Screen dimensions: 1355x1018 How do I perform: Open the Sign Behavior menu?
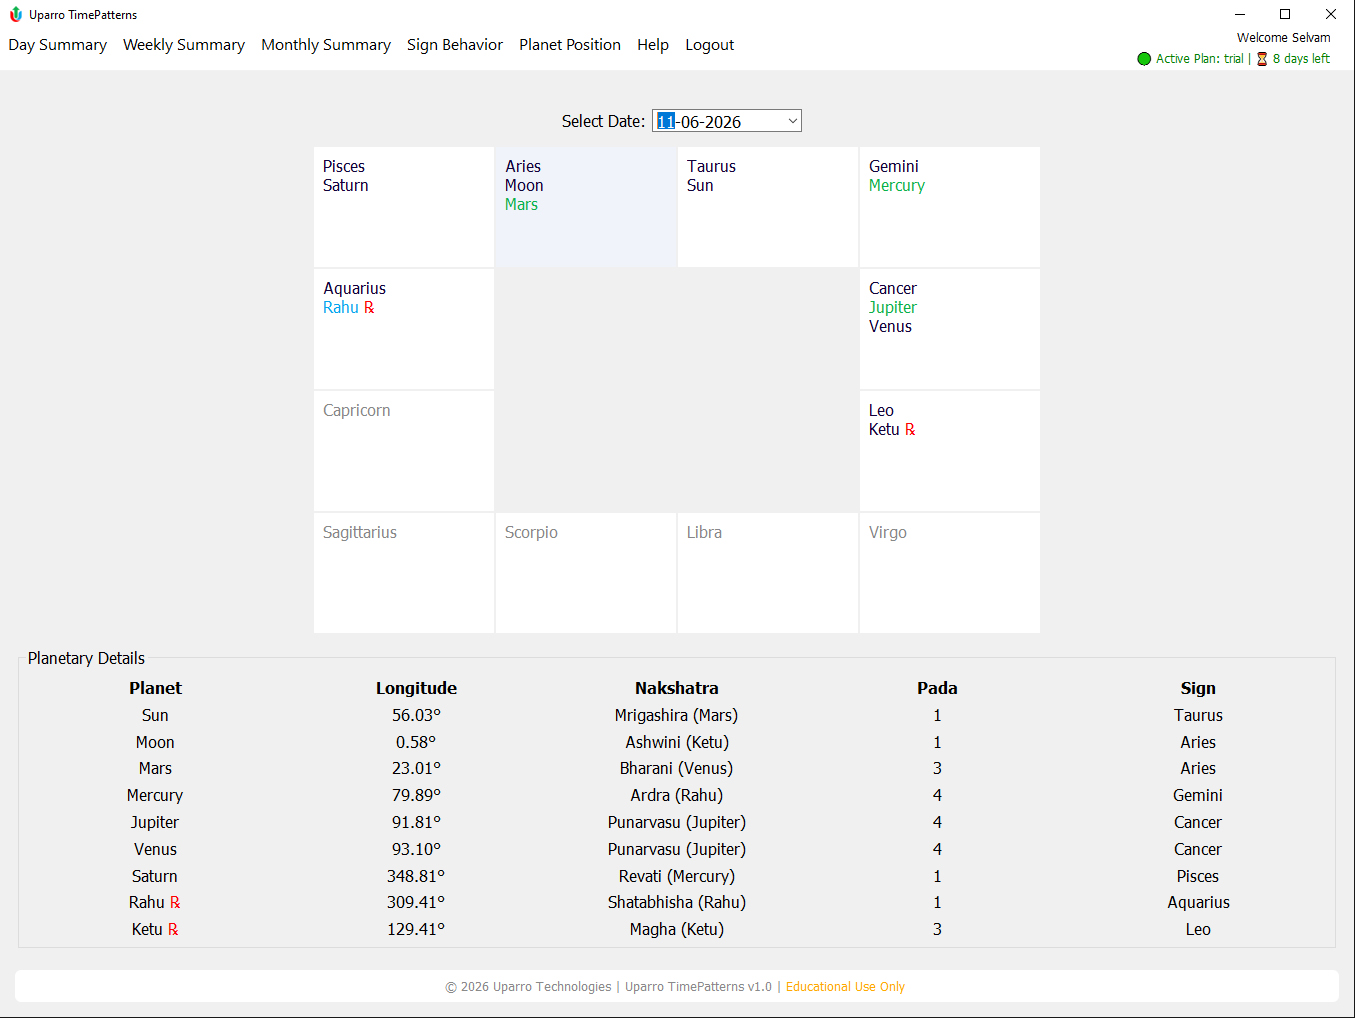(455, 45)
